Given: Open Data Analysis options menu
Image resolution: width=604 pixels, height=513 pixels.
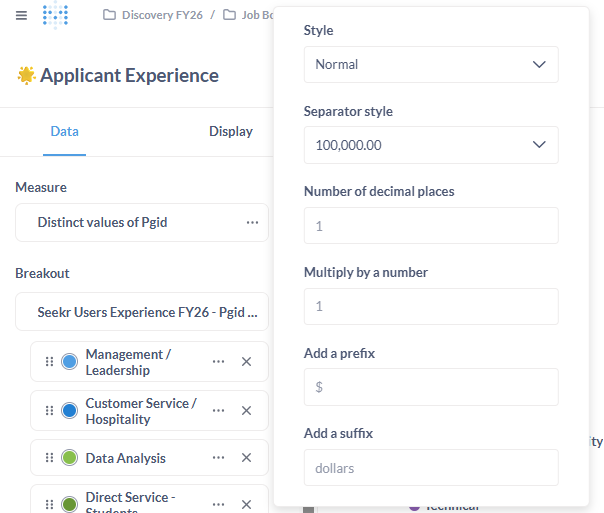Looking at the screenshot, I should point(218,458).
